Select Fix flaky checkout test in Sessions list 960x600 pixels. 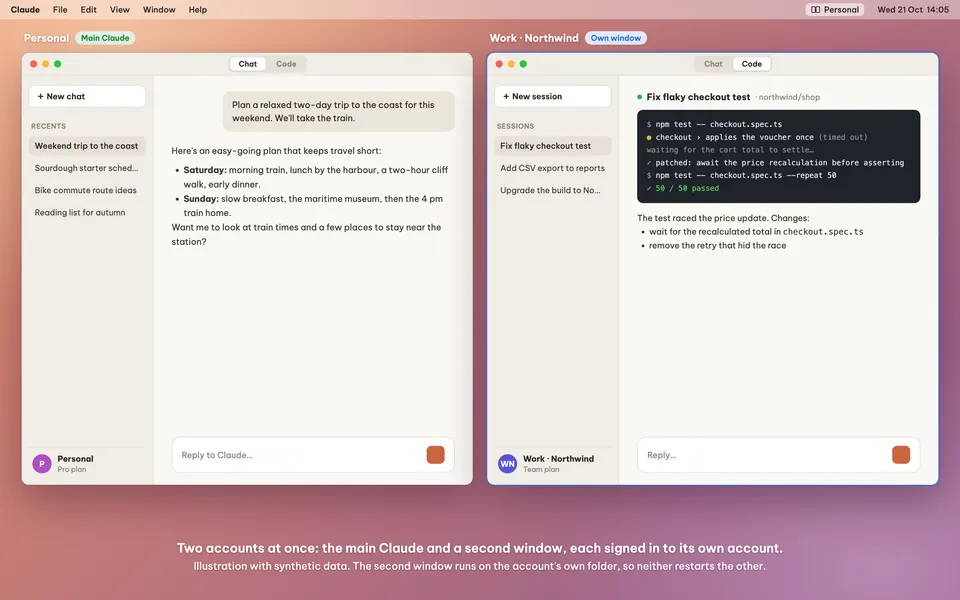click(x=552, y=146)
